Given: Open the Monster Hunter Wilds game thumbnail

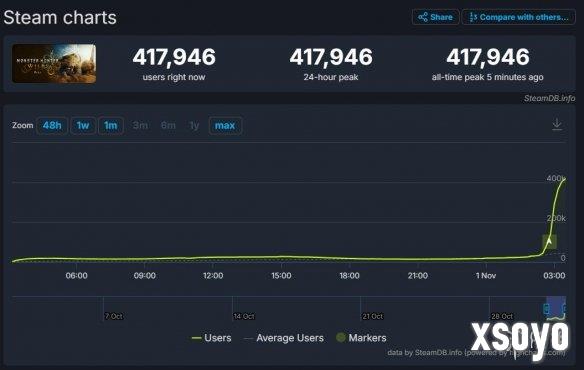Looking at the screenshot, I should click(x=54, y=63).
